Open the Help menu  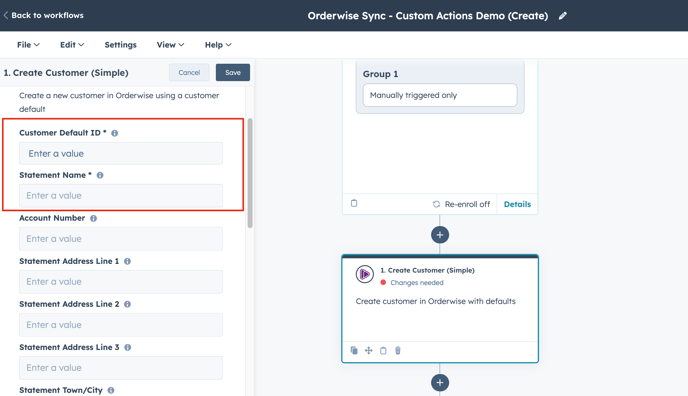click(218, 45)
